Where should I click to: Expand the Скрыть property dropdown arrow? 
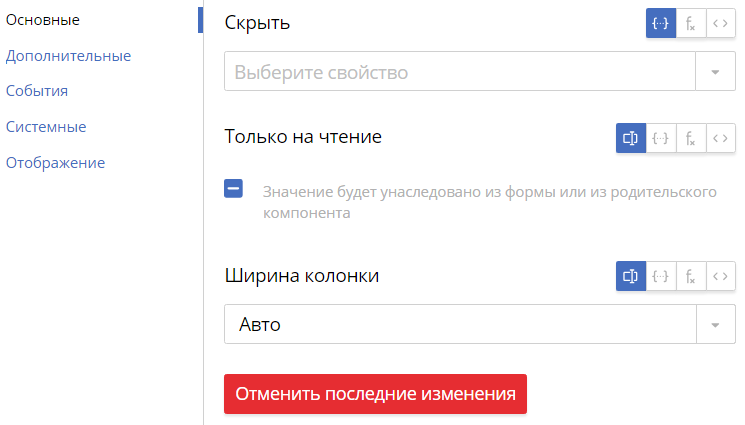pos(715,72)
